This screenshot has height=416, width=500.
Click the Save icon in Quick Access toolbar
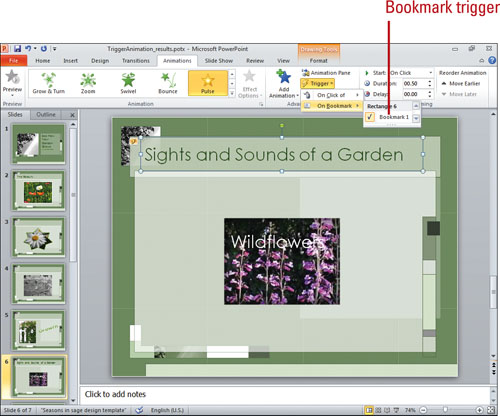pyautogui.click(x=17, y=49)
